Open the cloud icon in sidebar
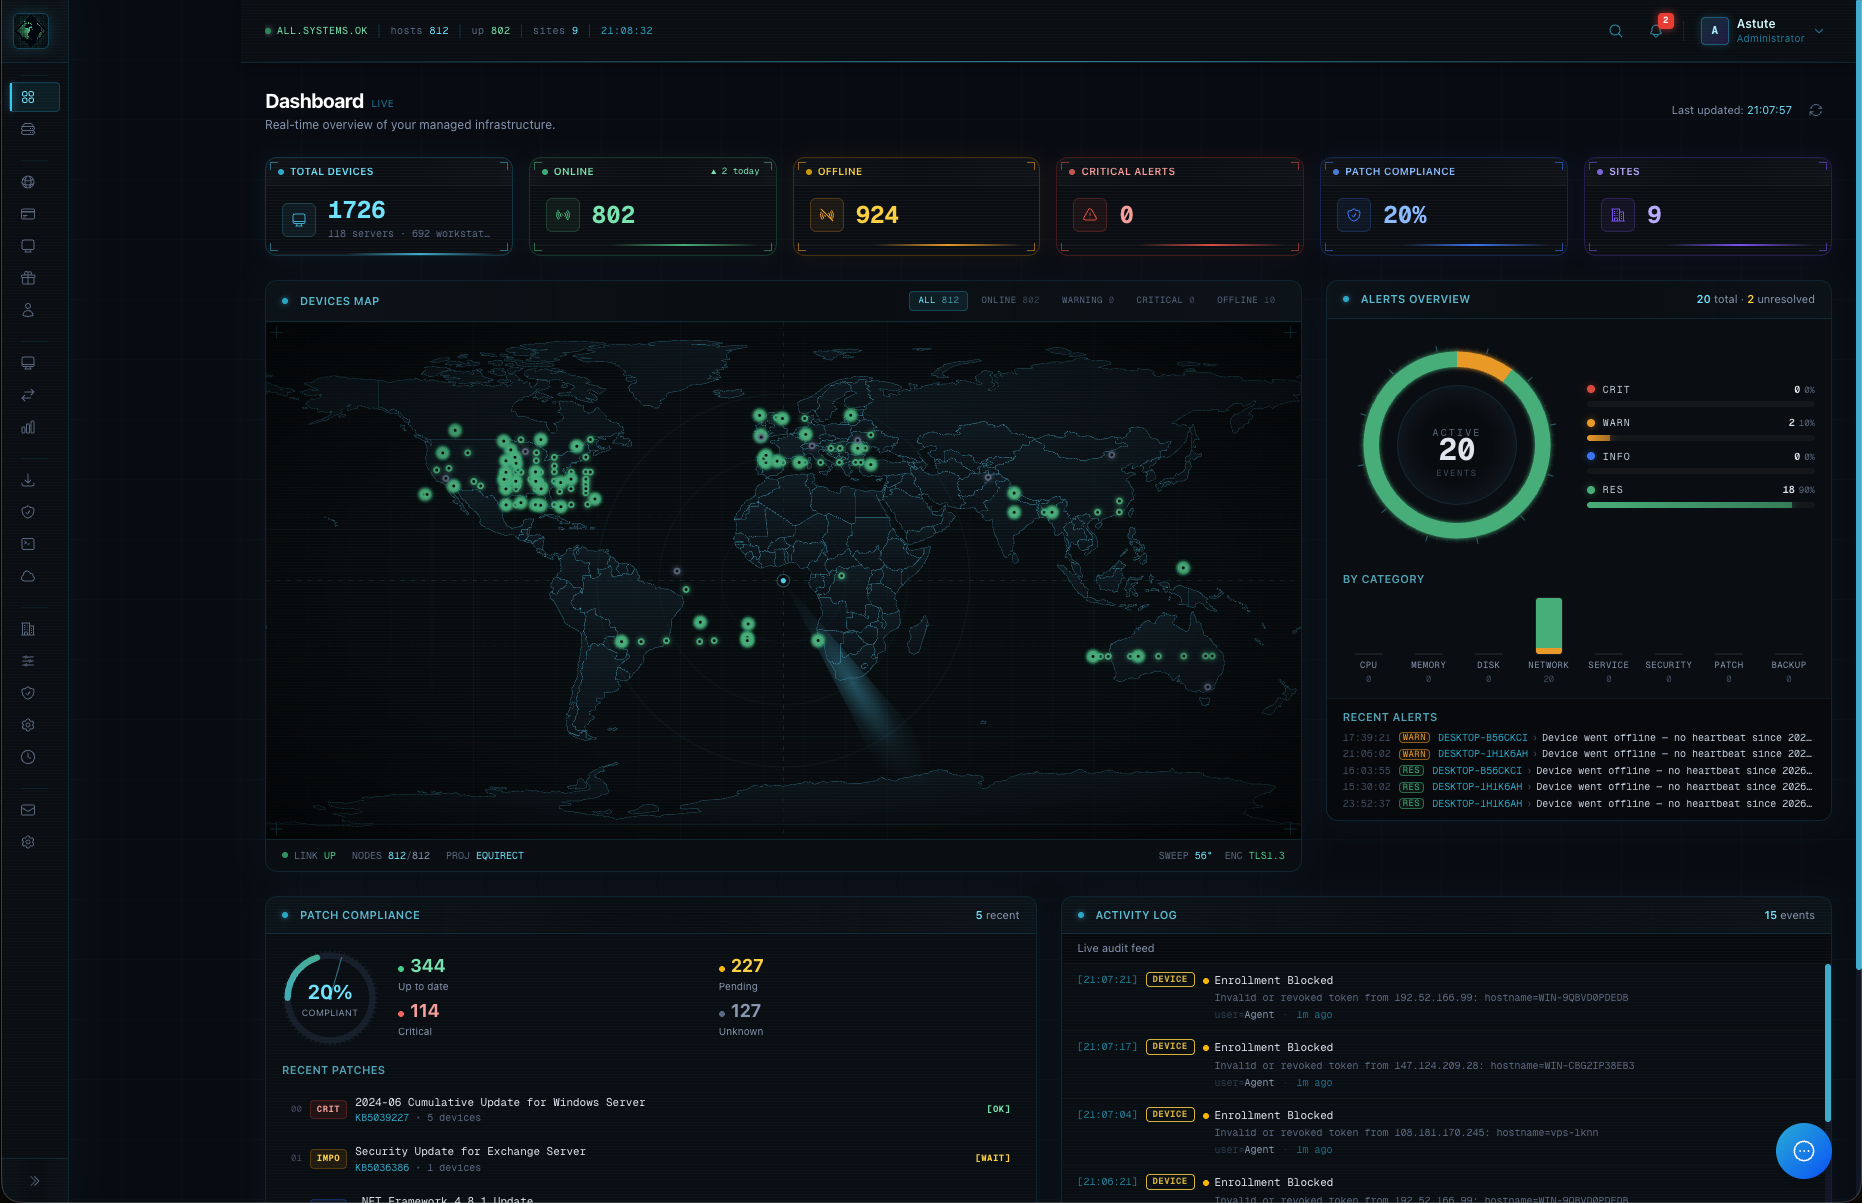This screenshot has width=1862, height=1203. tap(28, 576)
